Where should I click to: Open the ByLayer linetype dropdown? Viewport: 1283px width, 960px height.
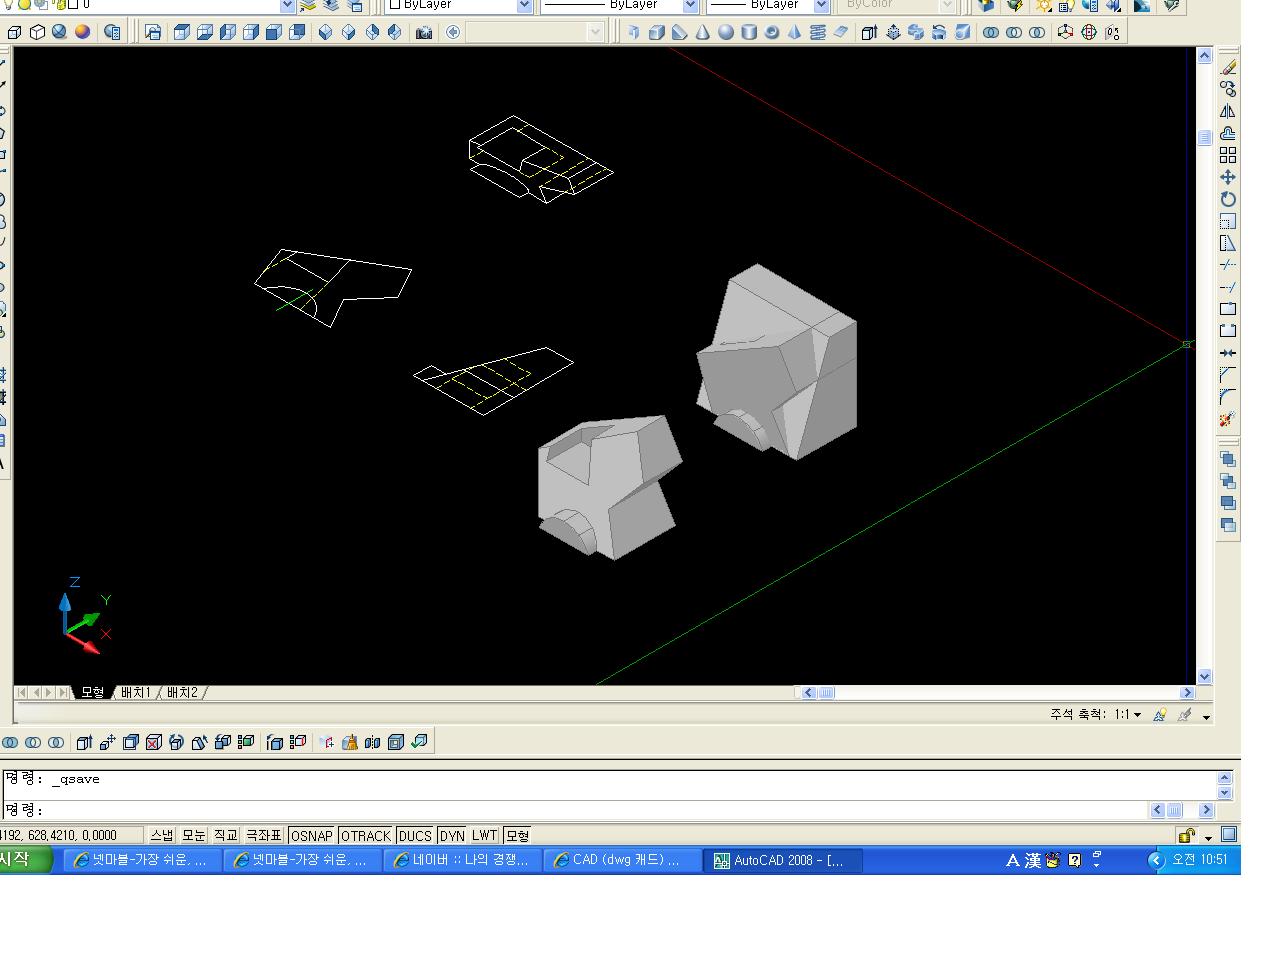pos(689,5)
